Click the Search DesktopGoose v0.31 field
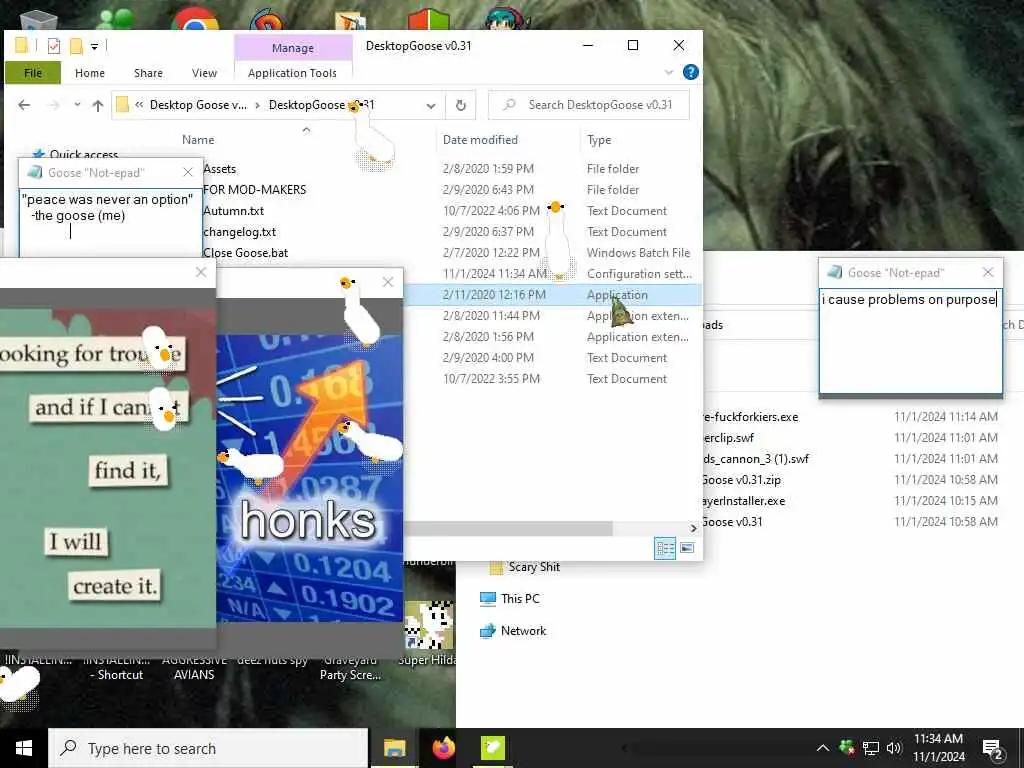The height and width of the screenshot is (768, 1024). pyautogui.click(x=588, y=104)
